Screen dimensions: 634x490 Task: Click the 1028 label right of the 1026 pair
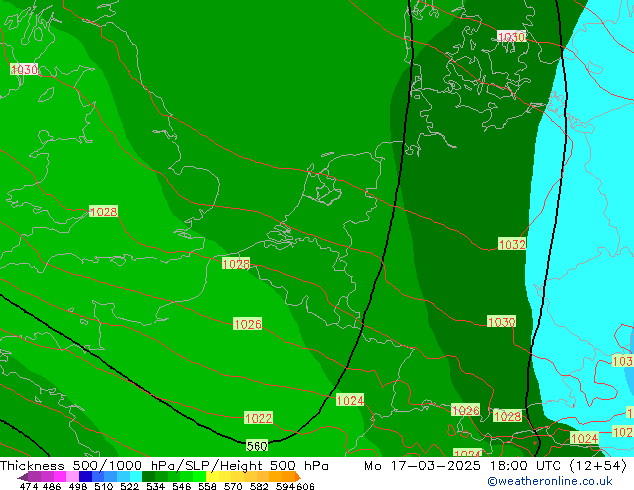(x=507, y=416)
